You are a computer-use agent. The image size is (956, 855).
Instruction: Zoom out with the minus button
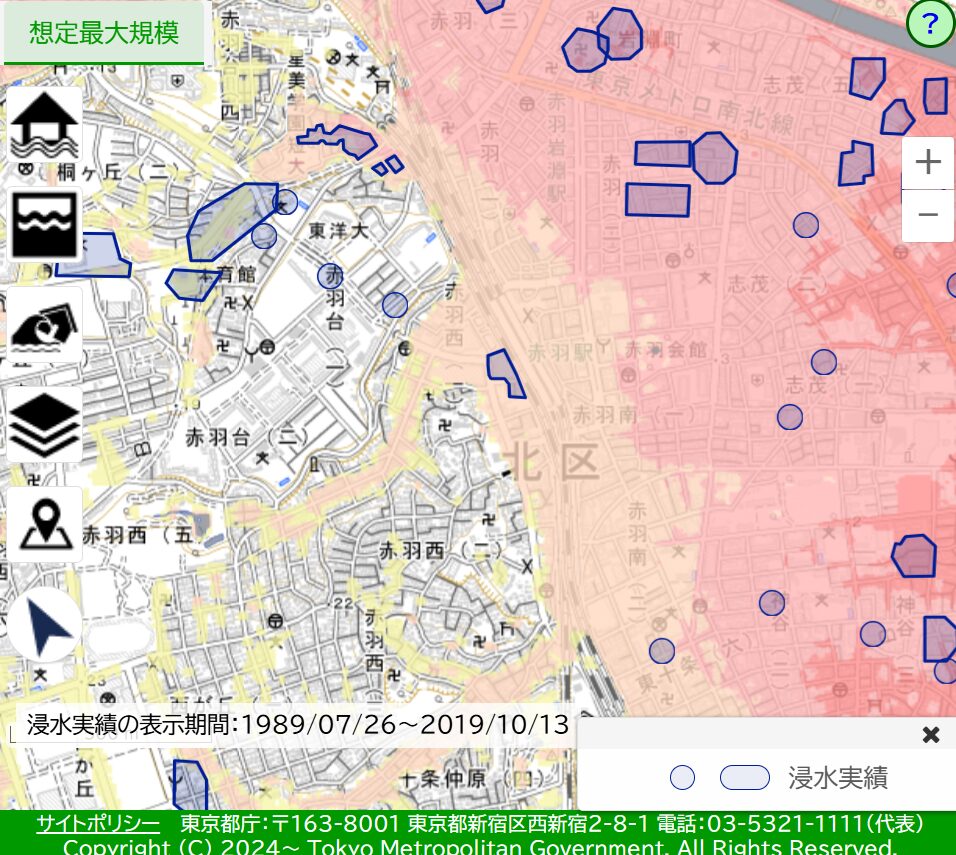[927, 215]
